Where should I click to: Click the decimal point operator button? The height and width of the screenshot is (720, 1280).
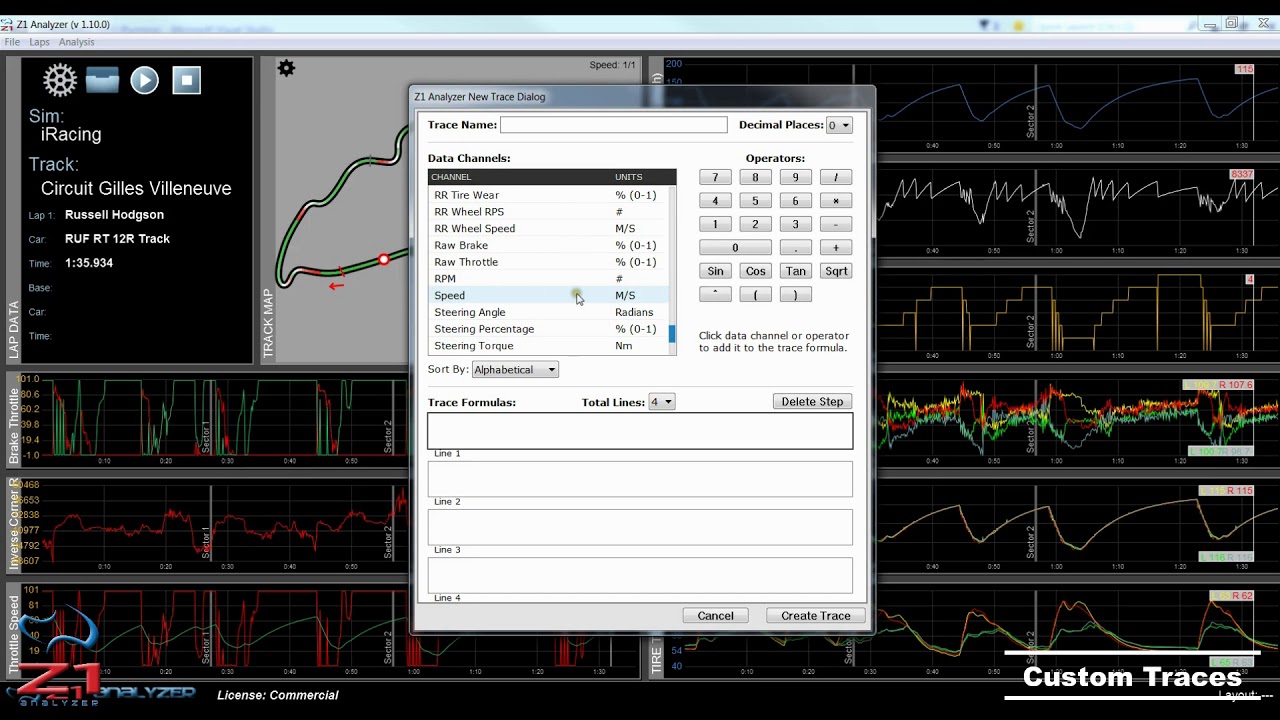(x=795, y=248)
